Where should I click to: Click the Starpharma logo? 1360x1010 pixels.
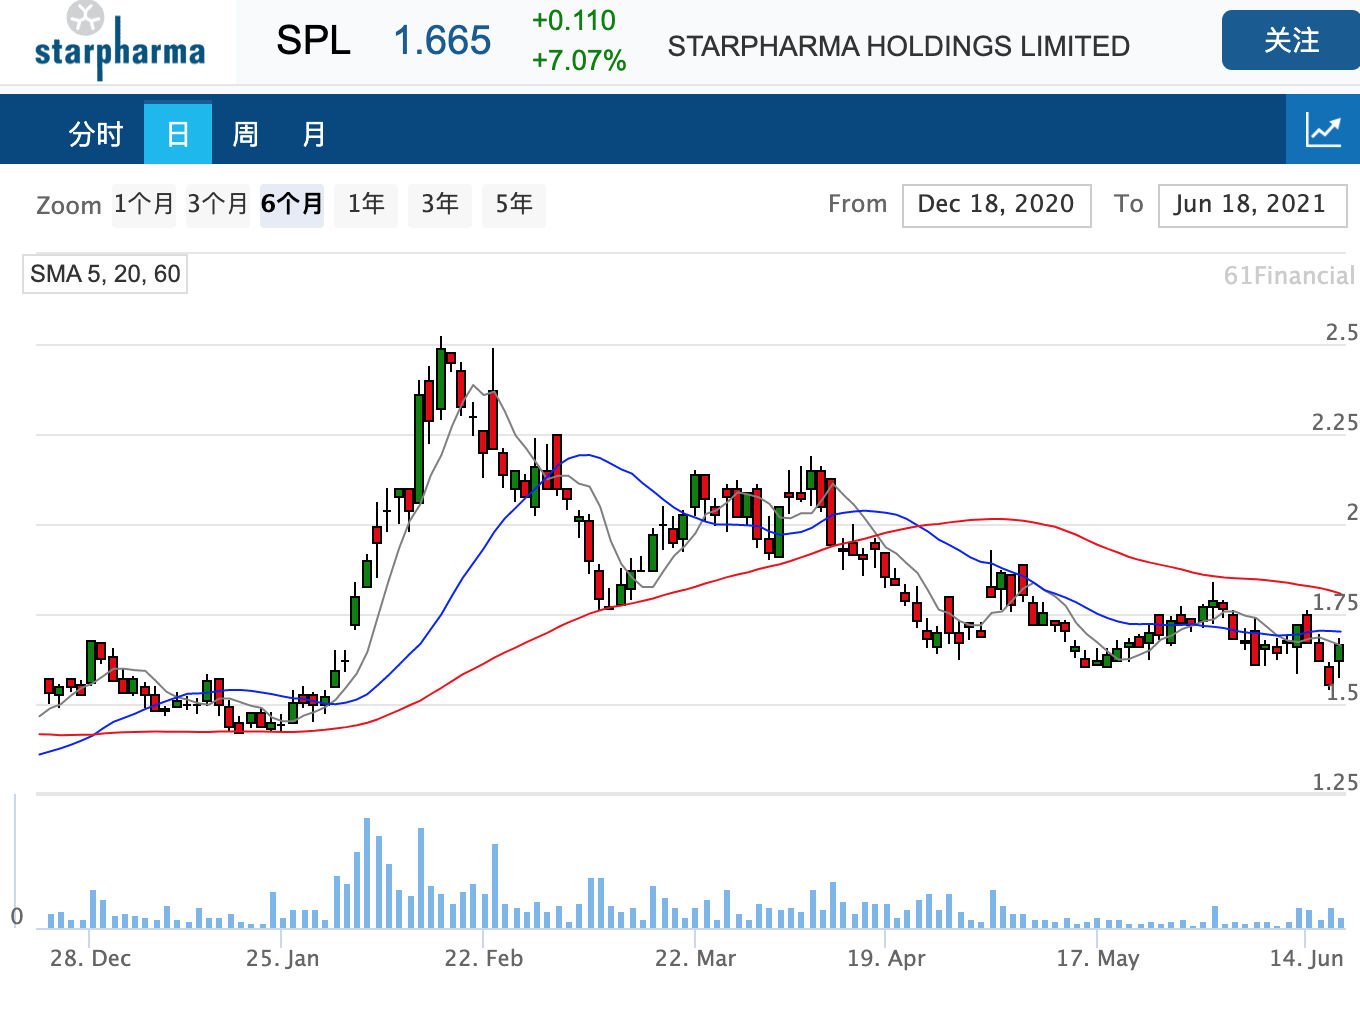click(x=119, y=42)
